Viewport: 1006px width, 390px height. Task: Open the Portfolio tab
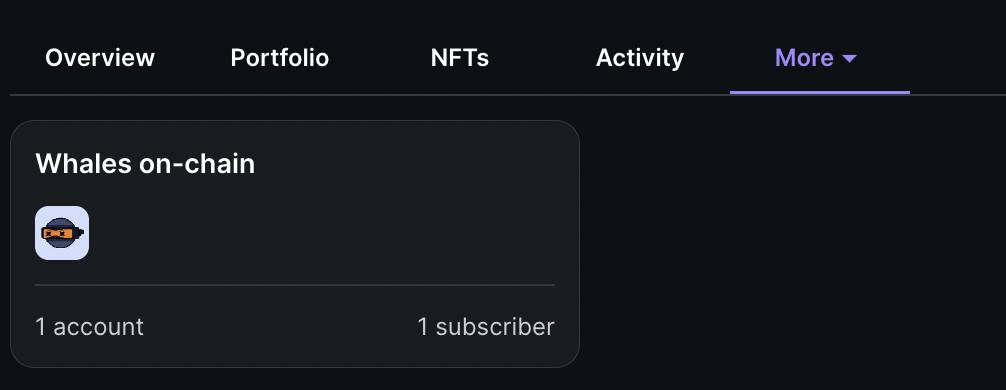(280, 58)
